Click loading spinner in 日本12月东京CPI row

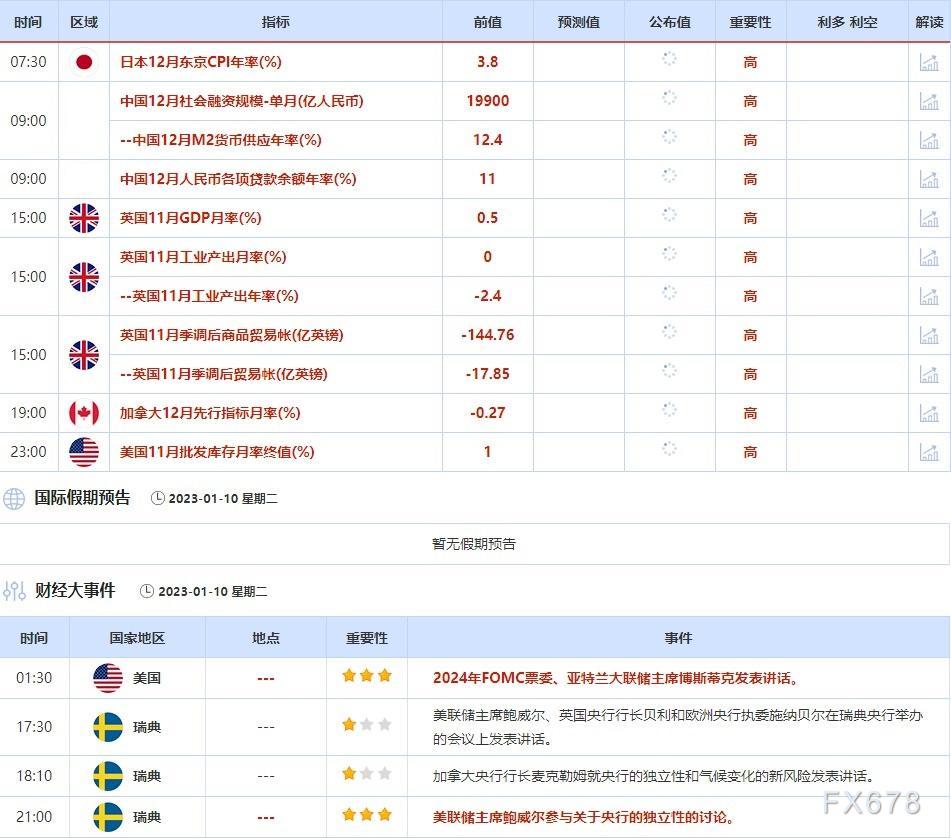coord(669,59)
